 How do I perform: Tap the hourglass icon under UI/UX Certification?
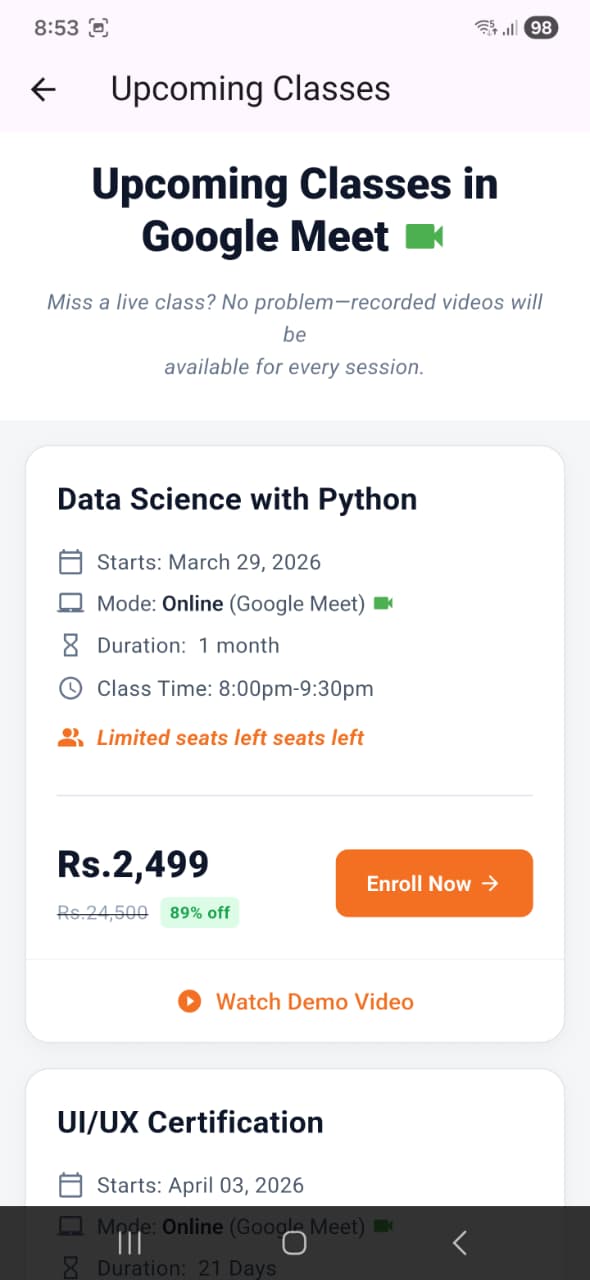[x=70, y=1266]
